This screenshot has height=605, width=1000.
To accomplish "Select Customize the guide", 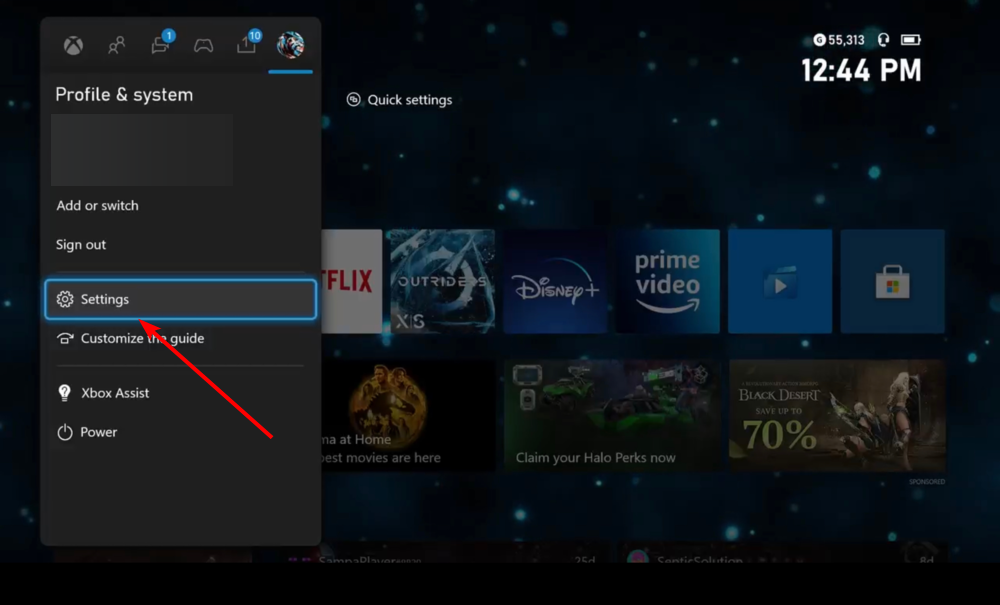I will [x=142, y=338].
